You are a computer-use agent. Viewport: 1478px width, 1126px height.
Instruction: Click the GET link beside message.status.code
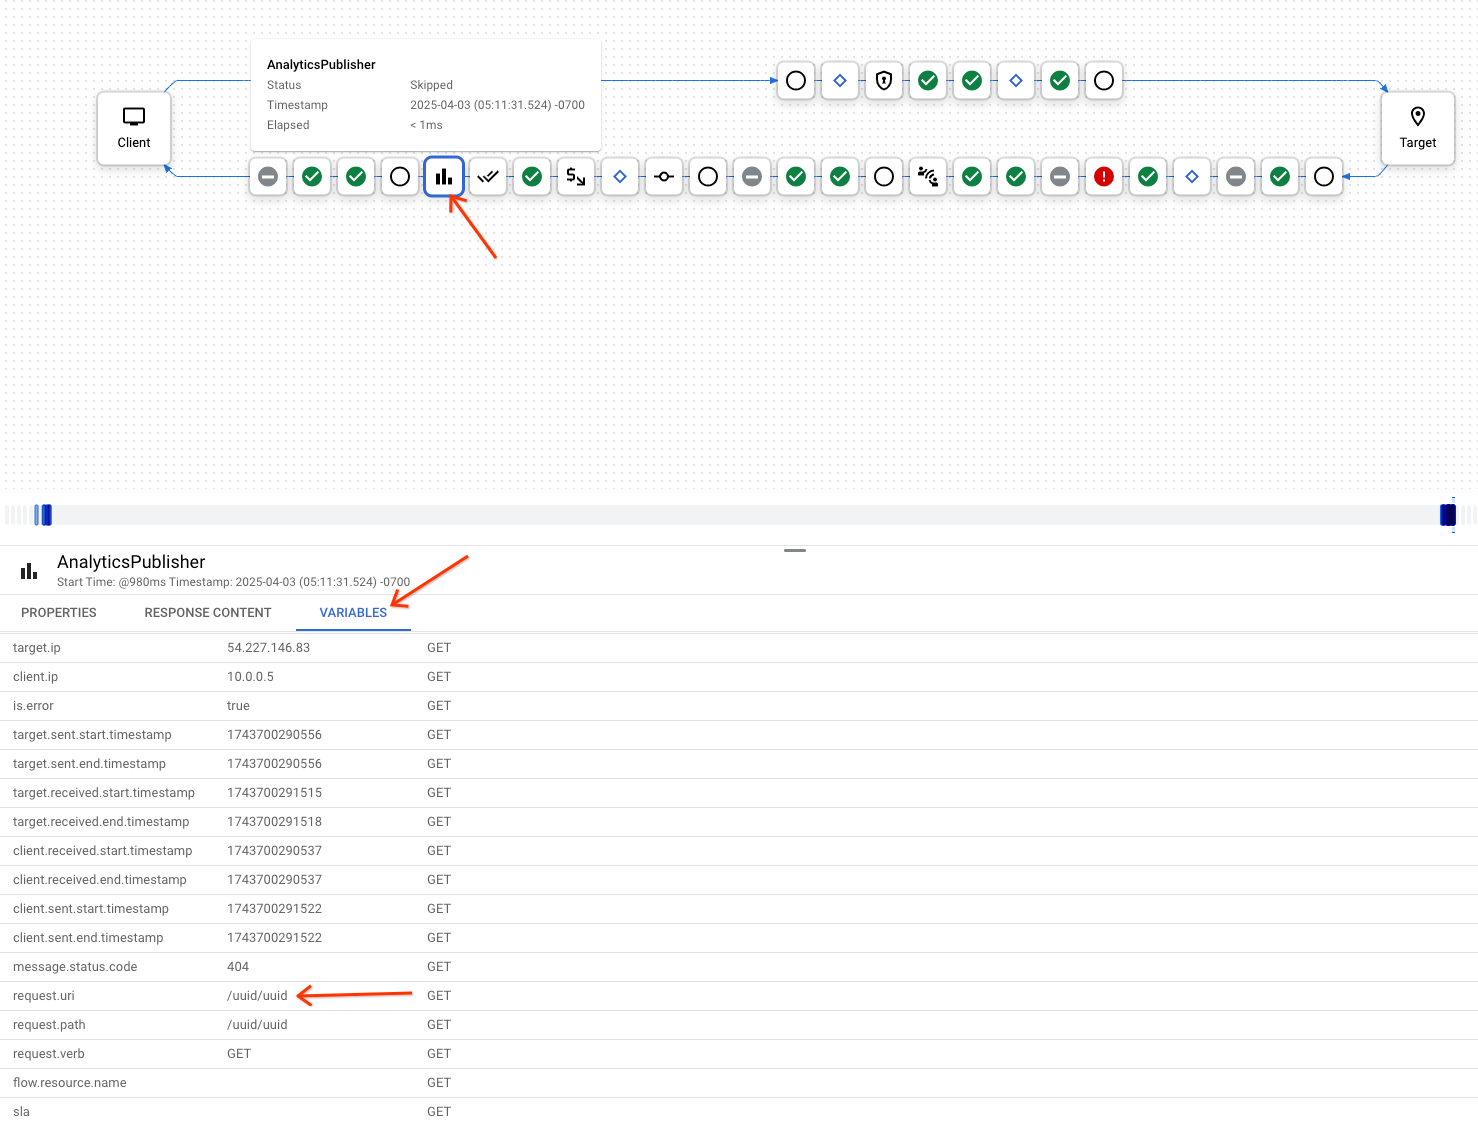[438, 966]
